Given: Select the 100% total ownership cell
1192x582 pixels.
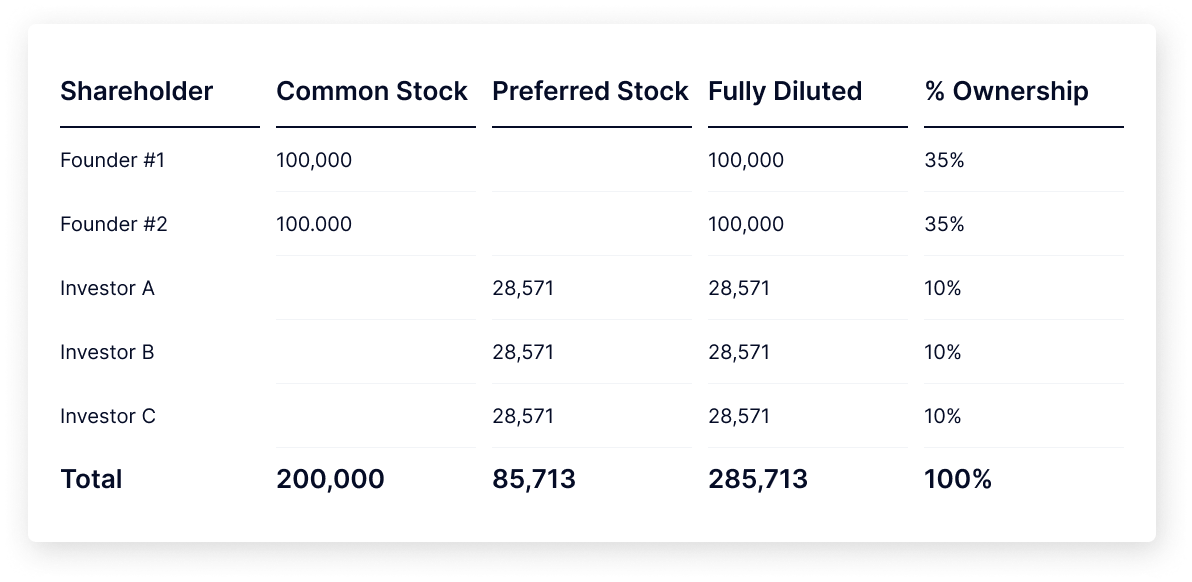Looking at the screenshot, I should click(958, 479).
